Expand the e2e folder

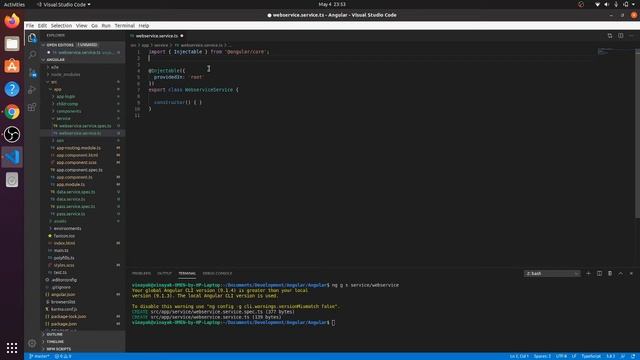(x=54, y=67)
